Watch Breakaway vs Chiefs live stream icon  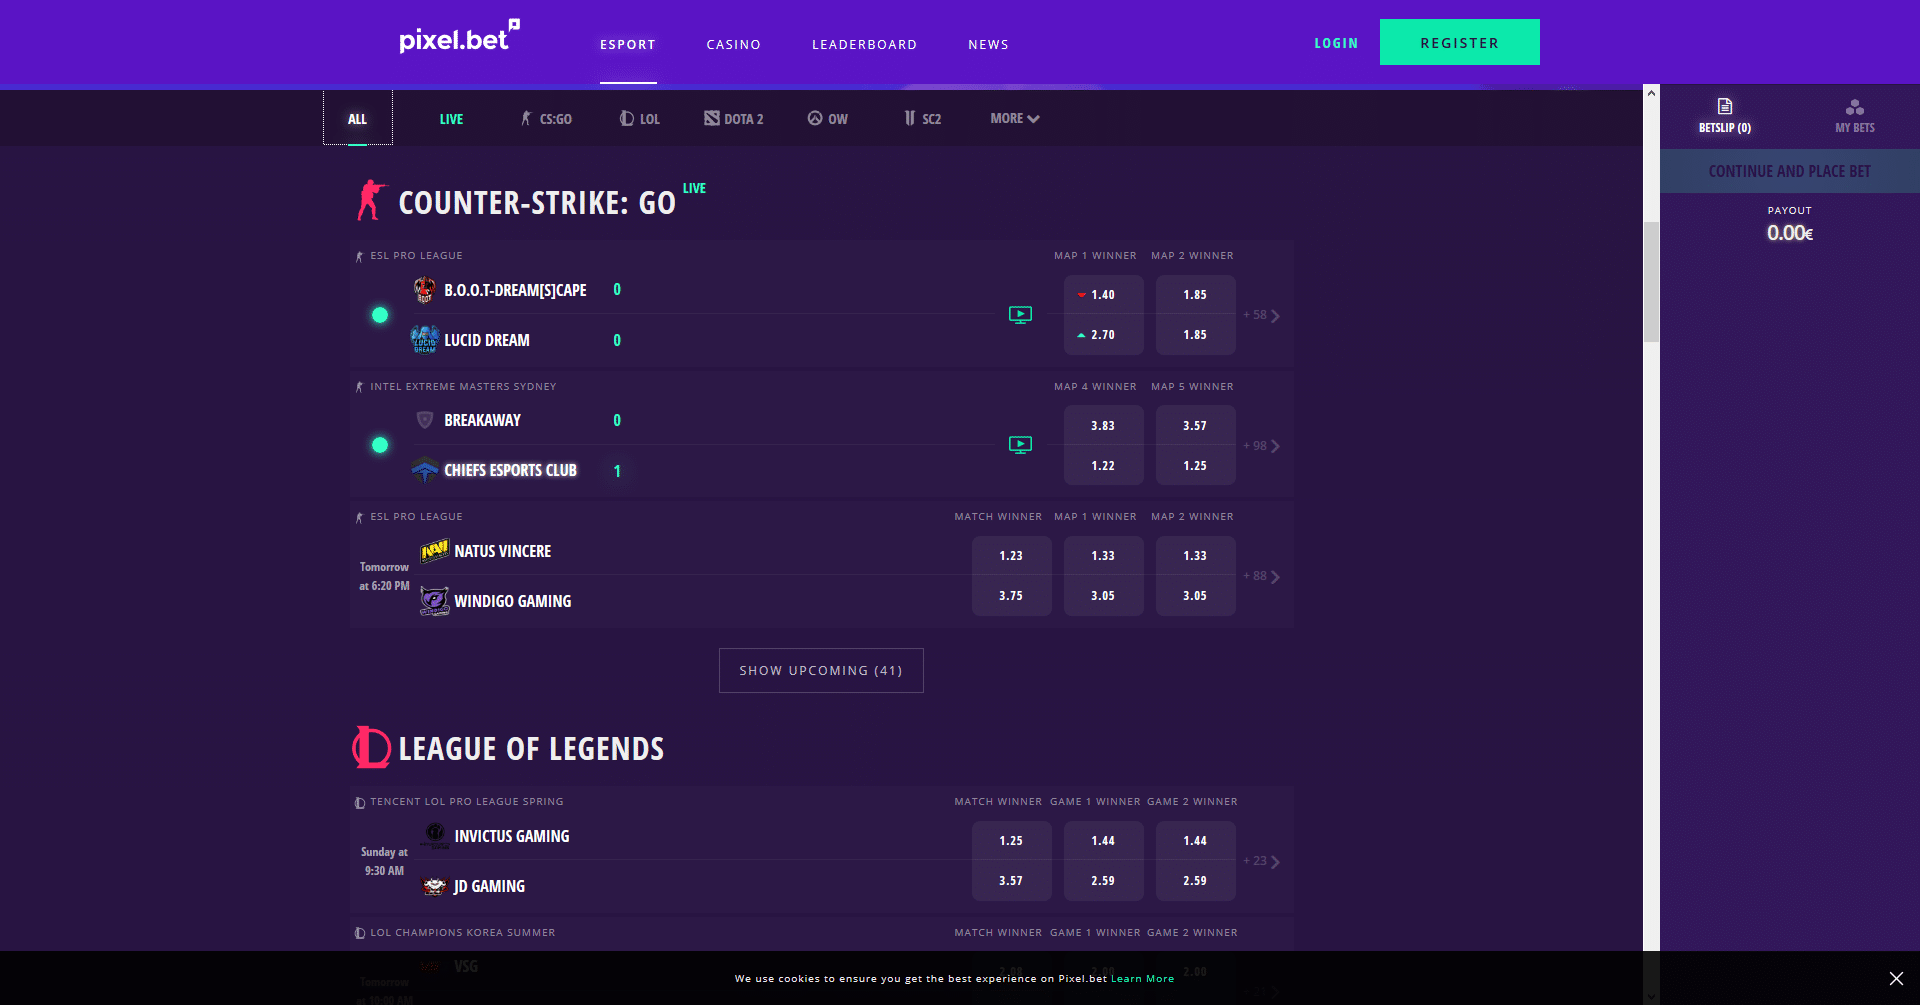(1020, 445)
